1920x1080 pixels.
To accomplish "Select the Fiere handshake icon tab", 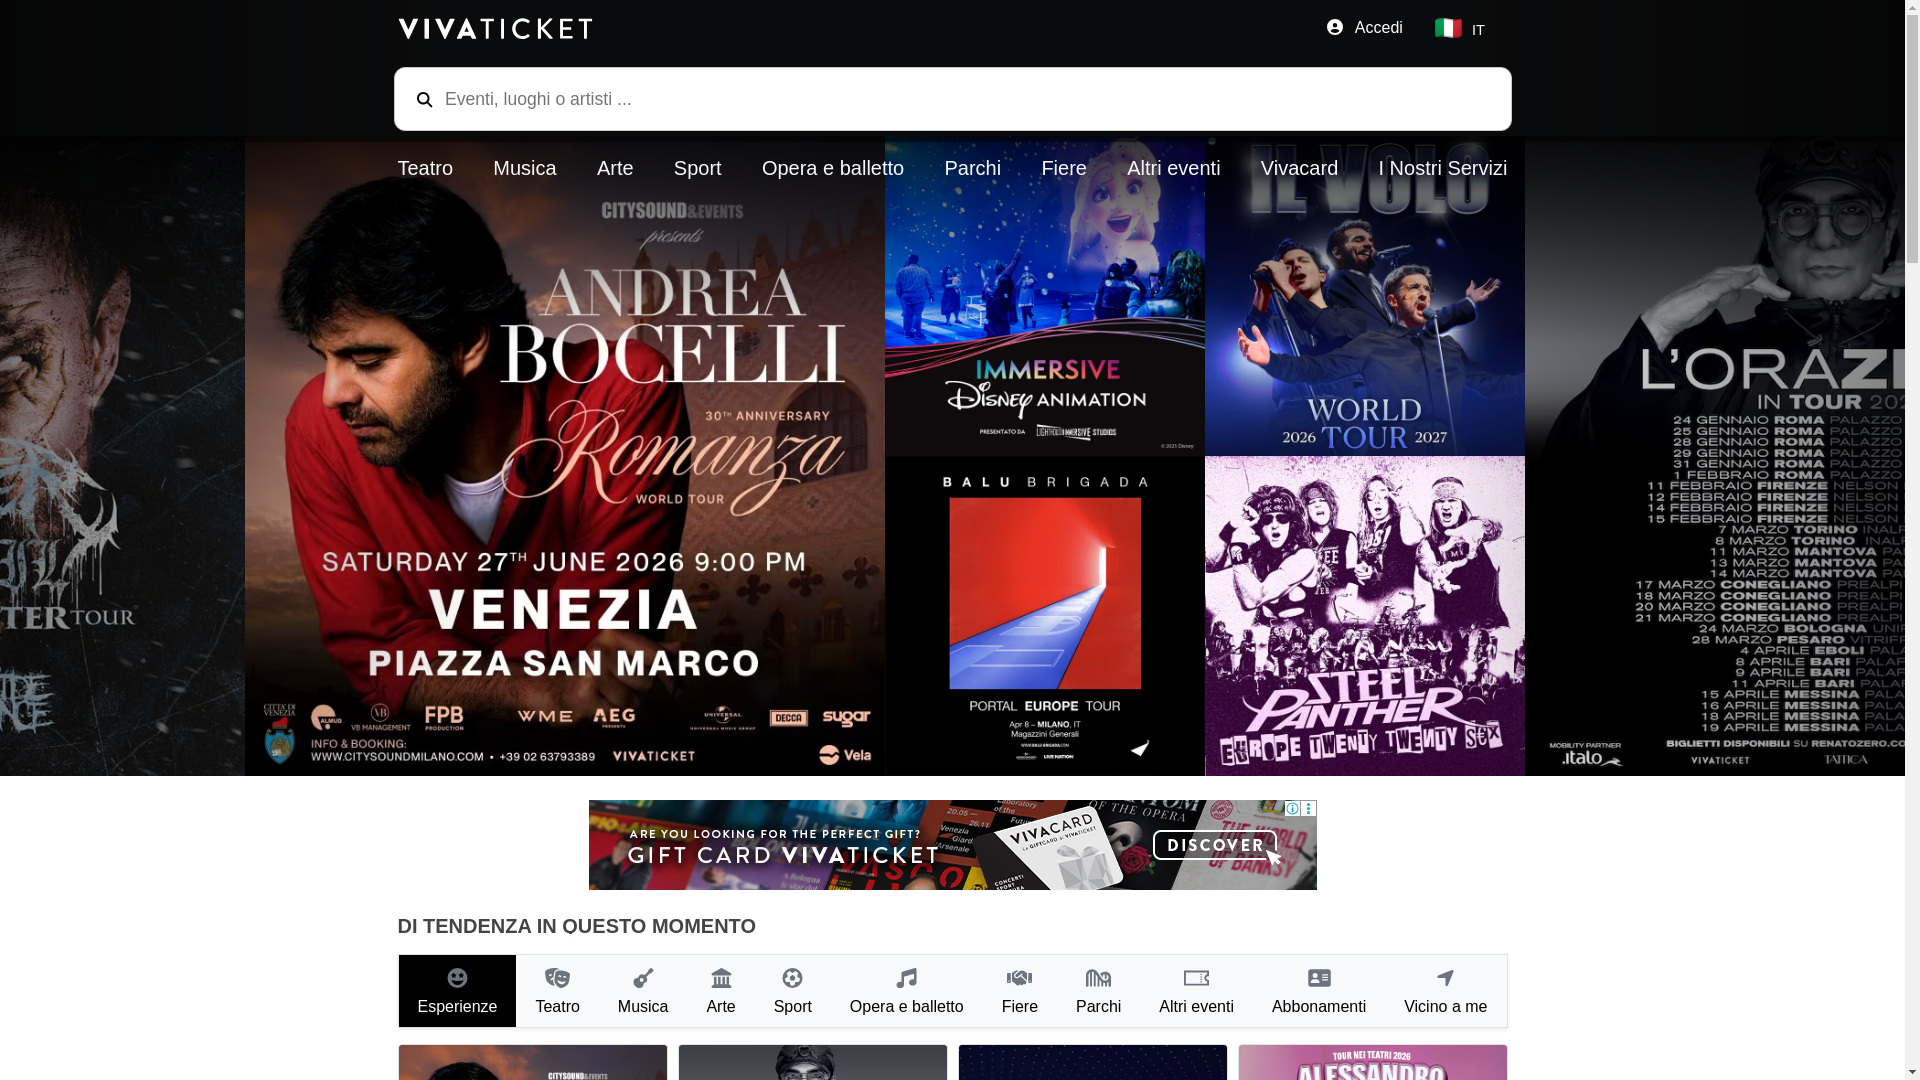I will pyautogui.click(x=1020, y=991).
